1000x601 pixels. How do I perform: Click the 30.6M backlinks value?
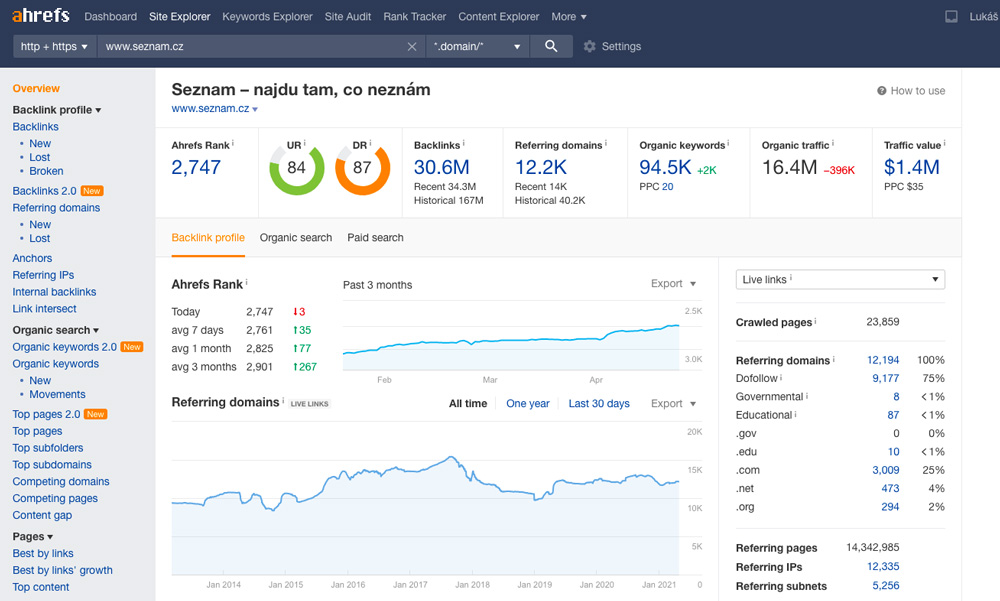(441, 167)
